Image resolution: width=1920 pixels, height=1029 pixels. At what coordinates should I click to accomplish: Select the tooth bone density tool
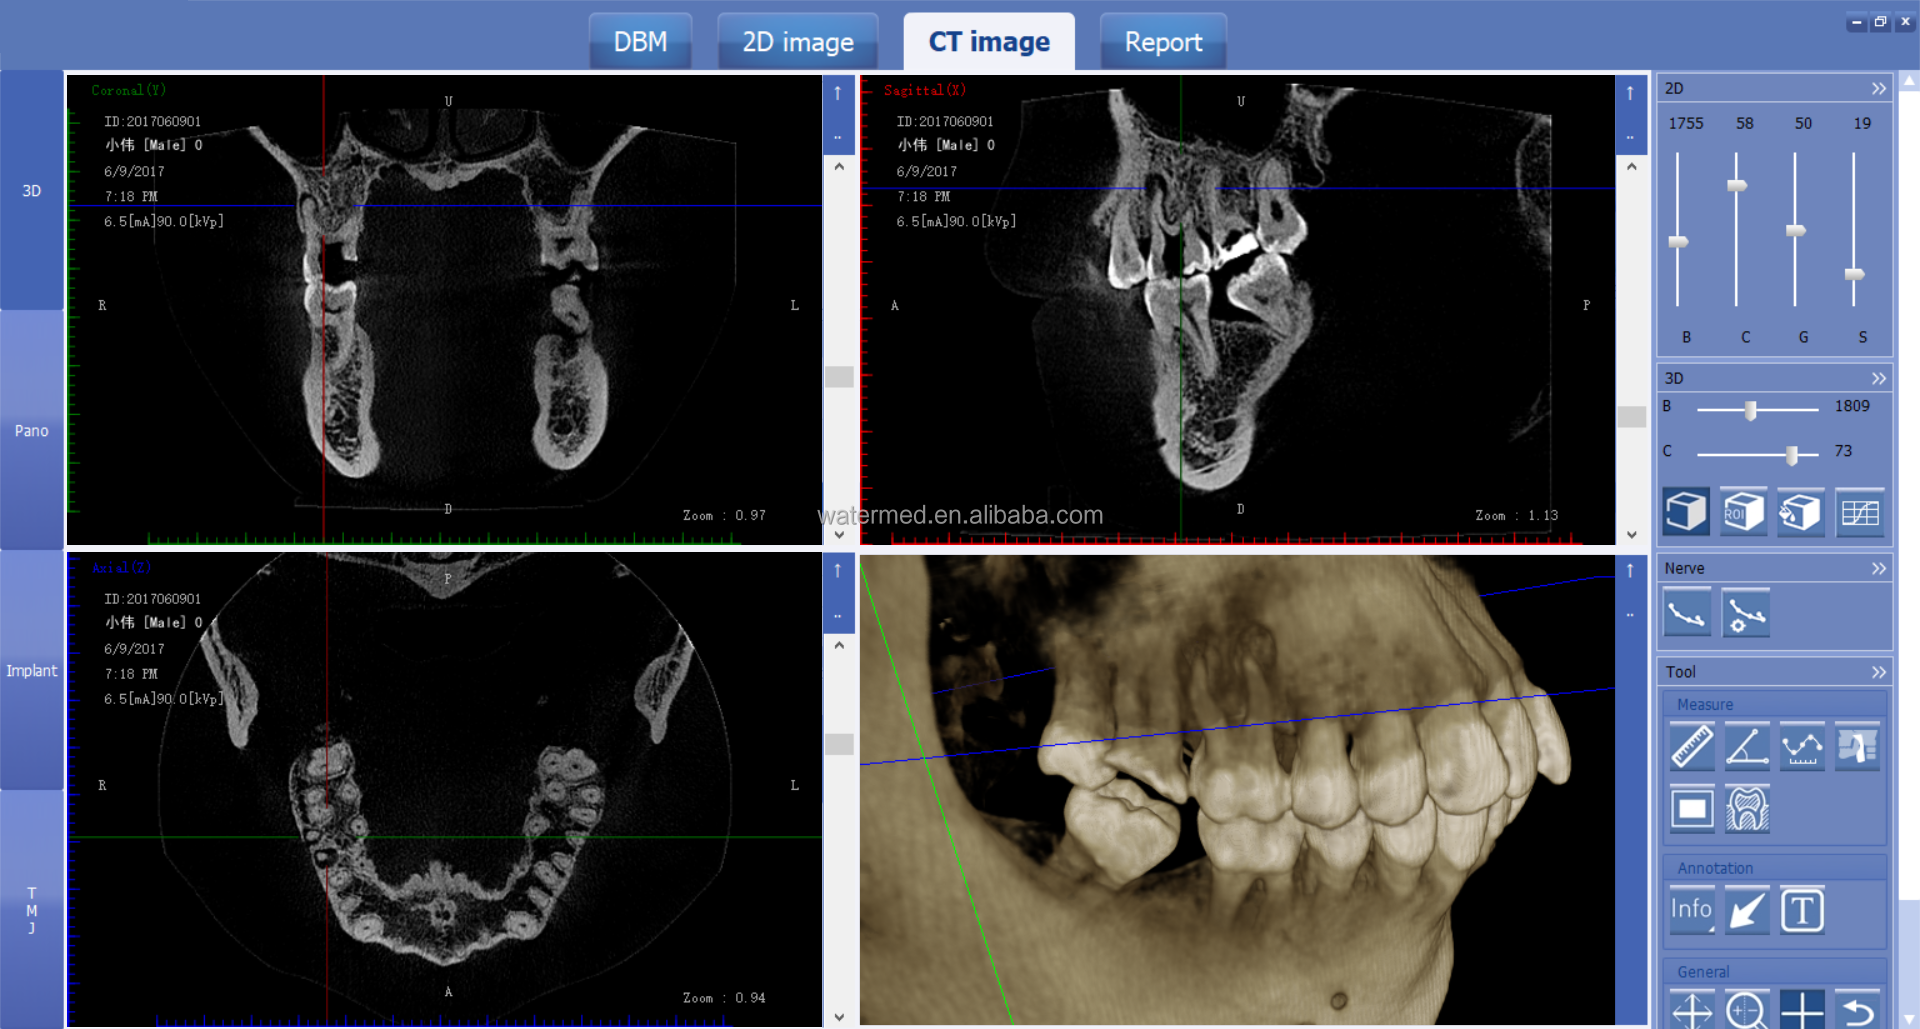pyautogui.click(x=1747, y=809)
